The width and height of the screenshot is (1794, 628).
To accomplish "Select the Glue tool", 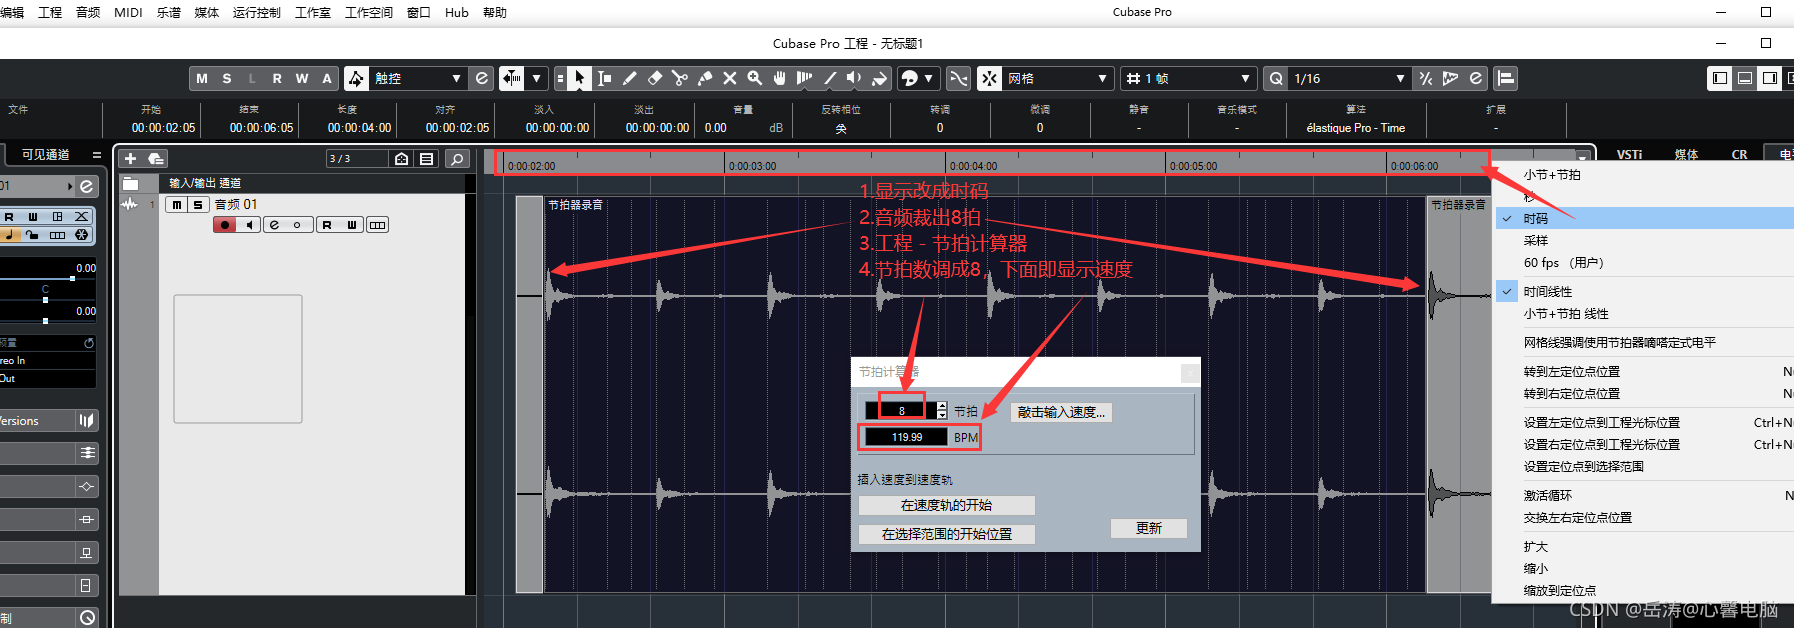I will 705,78.
